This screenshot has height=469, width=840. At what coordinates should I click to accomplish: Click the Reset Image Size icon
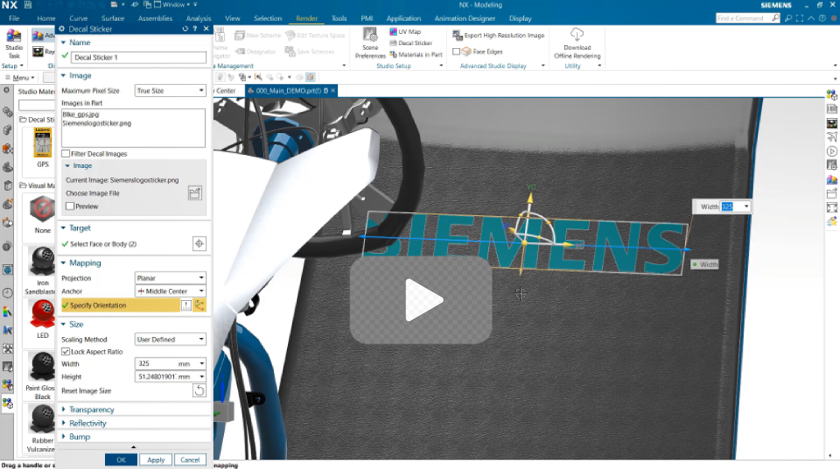click(199, 391)
